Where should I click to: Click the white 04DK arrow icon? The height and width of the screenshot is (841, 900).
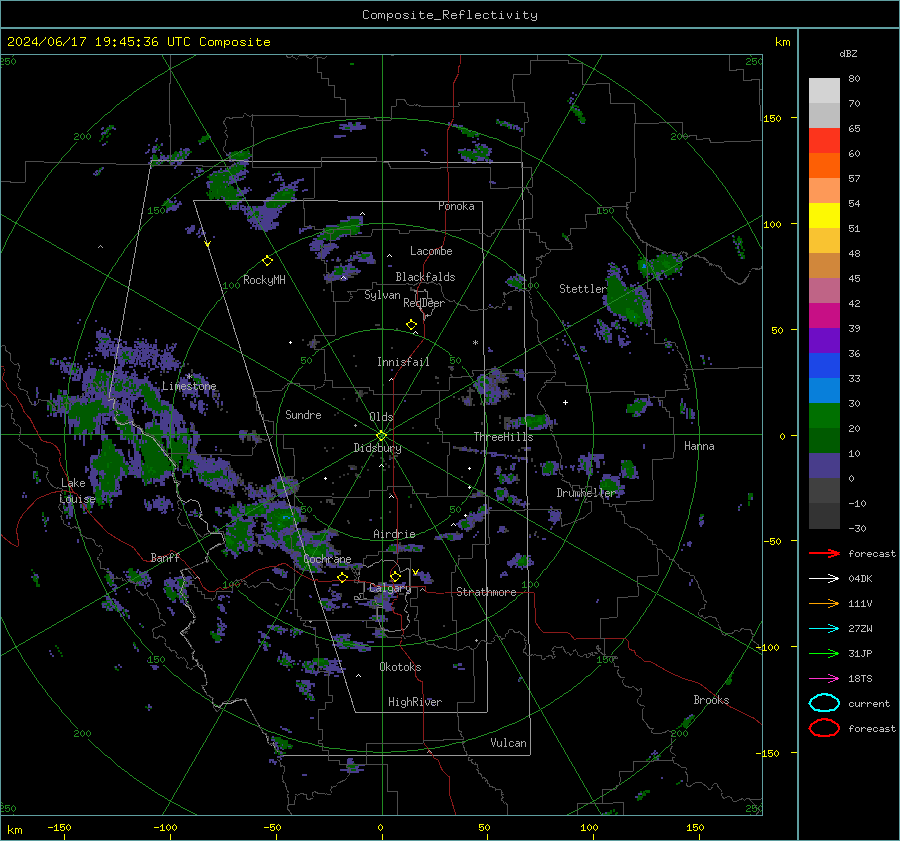(x=824, y=579)
